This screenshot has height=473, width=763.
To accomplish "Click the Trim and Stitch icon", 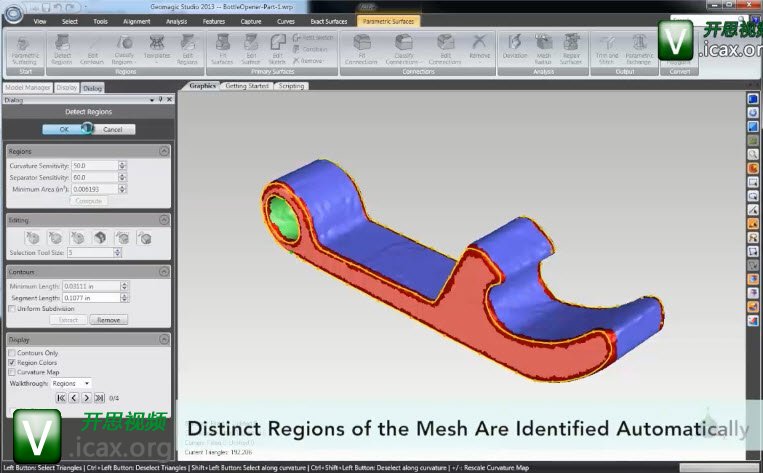I will point(607,50).
